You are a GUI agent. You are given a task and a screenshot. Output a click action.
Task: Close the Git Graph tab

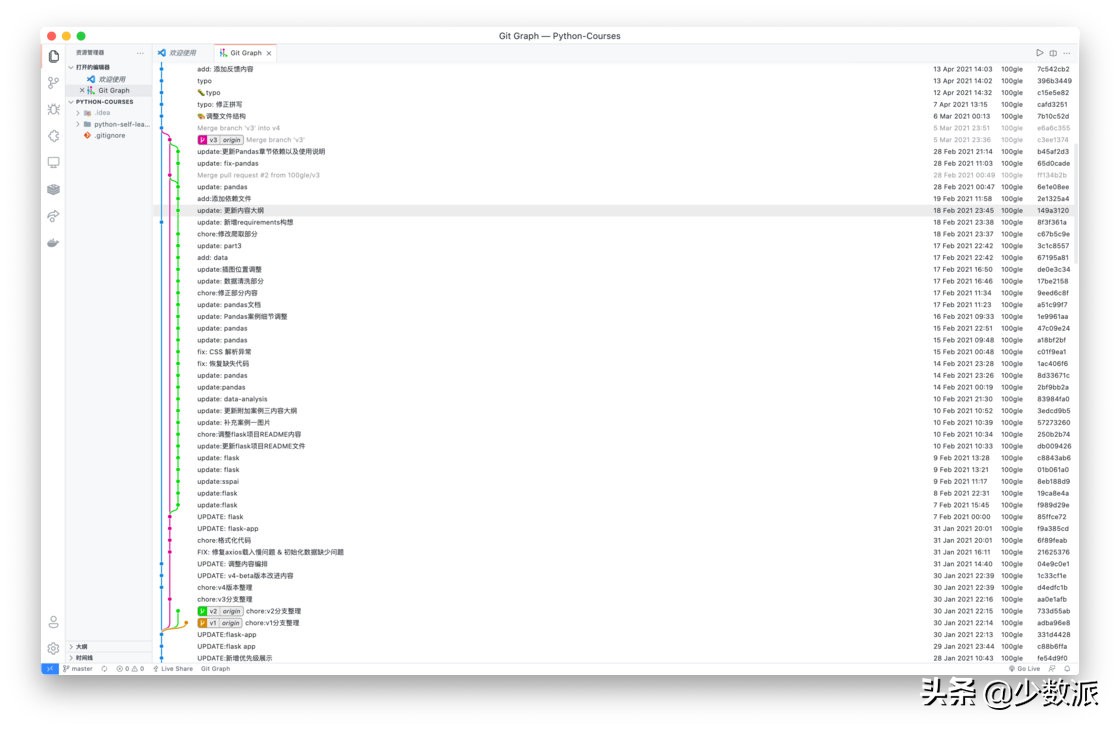pos(269,53)
